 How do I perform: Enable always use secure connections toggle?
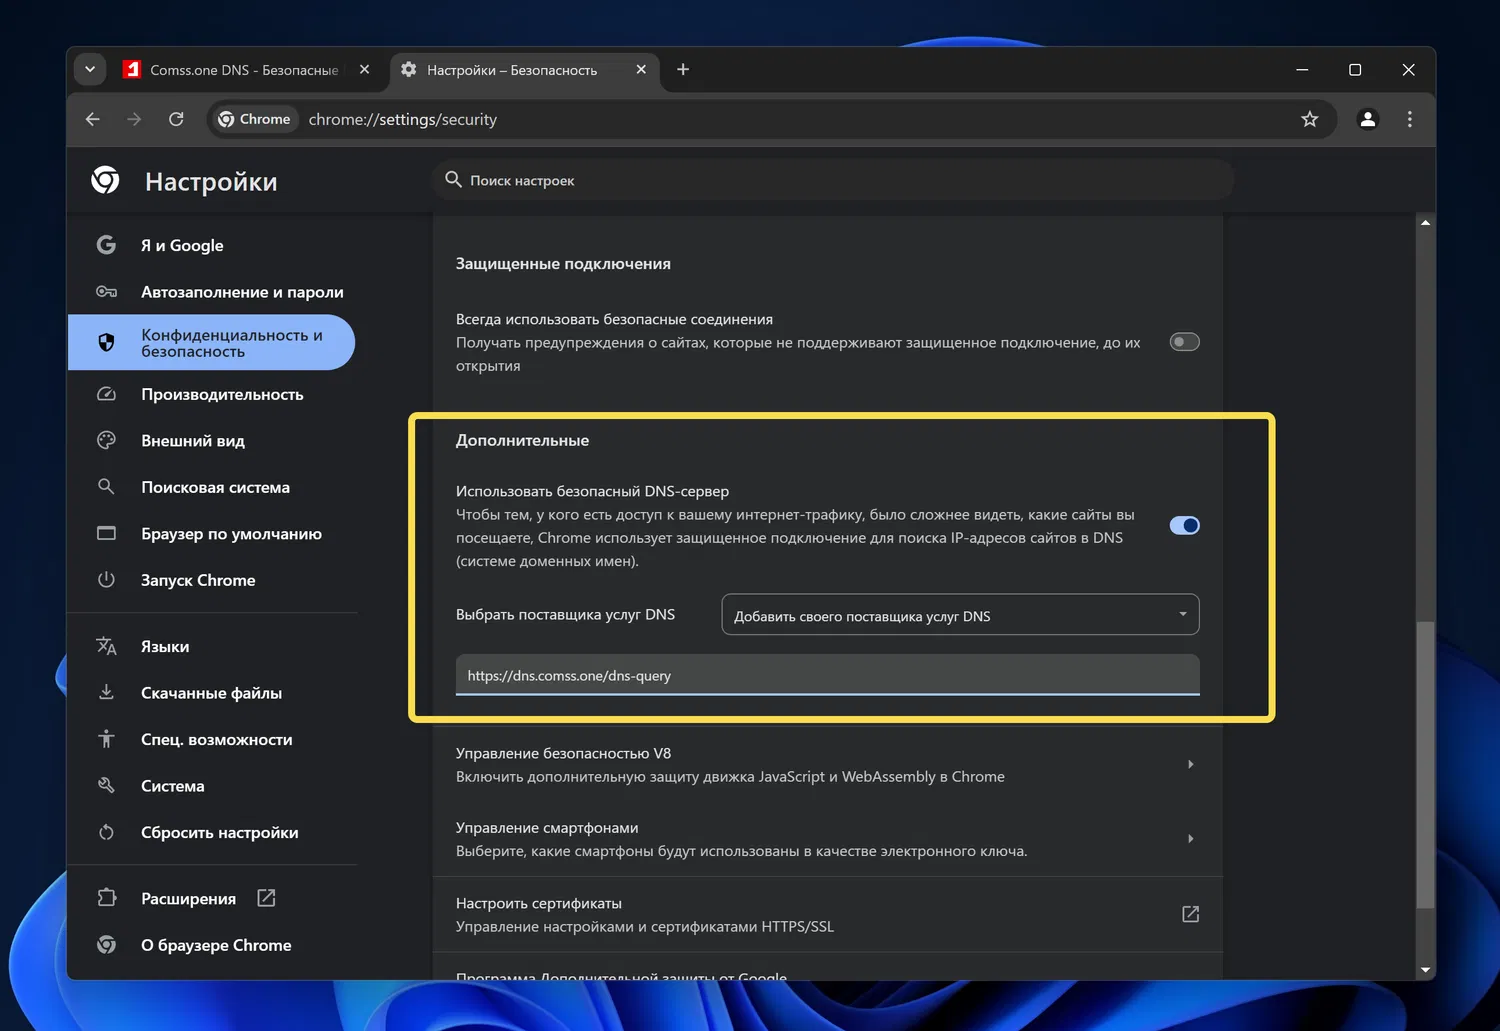point(1184,342)
